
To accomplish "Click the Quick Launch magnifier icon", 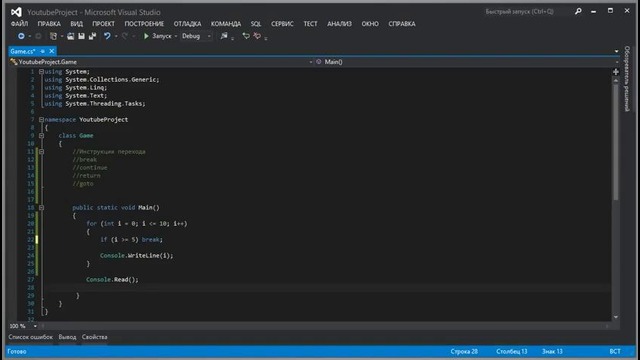I will (578, 12).
